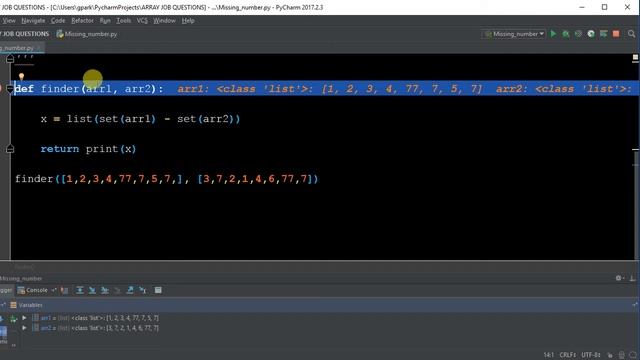Maximize the PyCharm window

click(x=604, y=7)
